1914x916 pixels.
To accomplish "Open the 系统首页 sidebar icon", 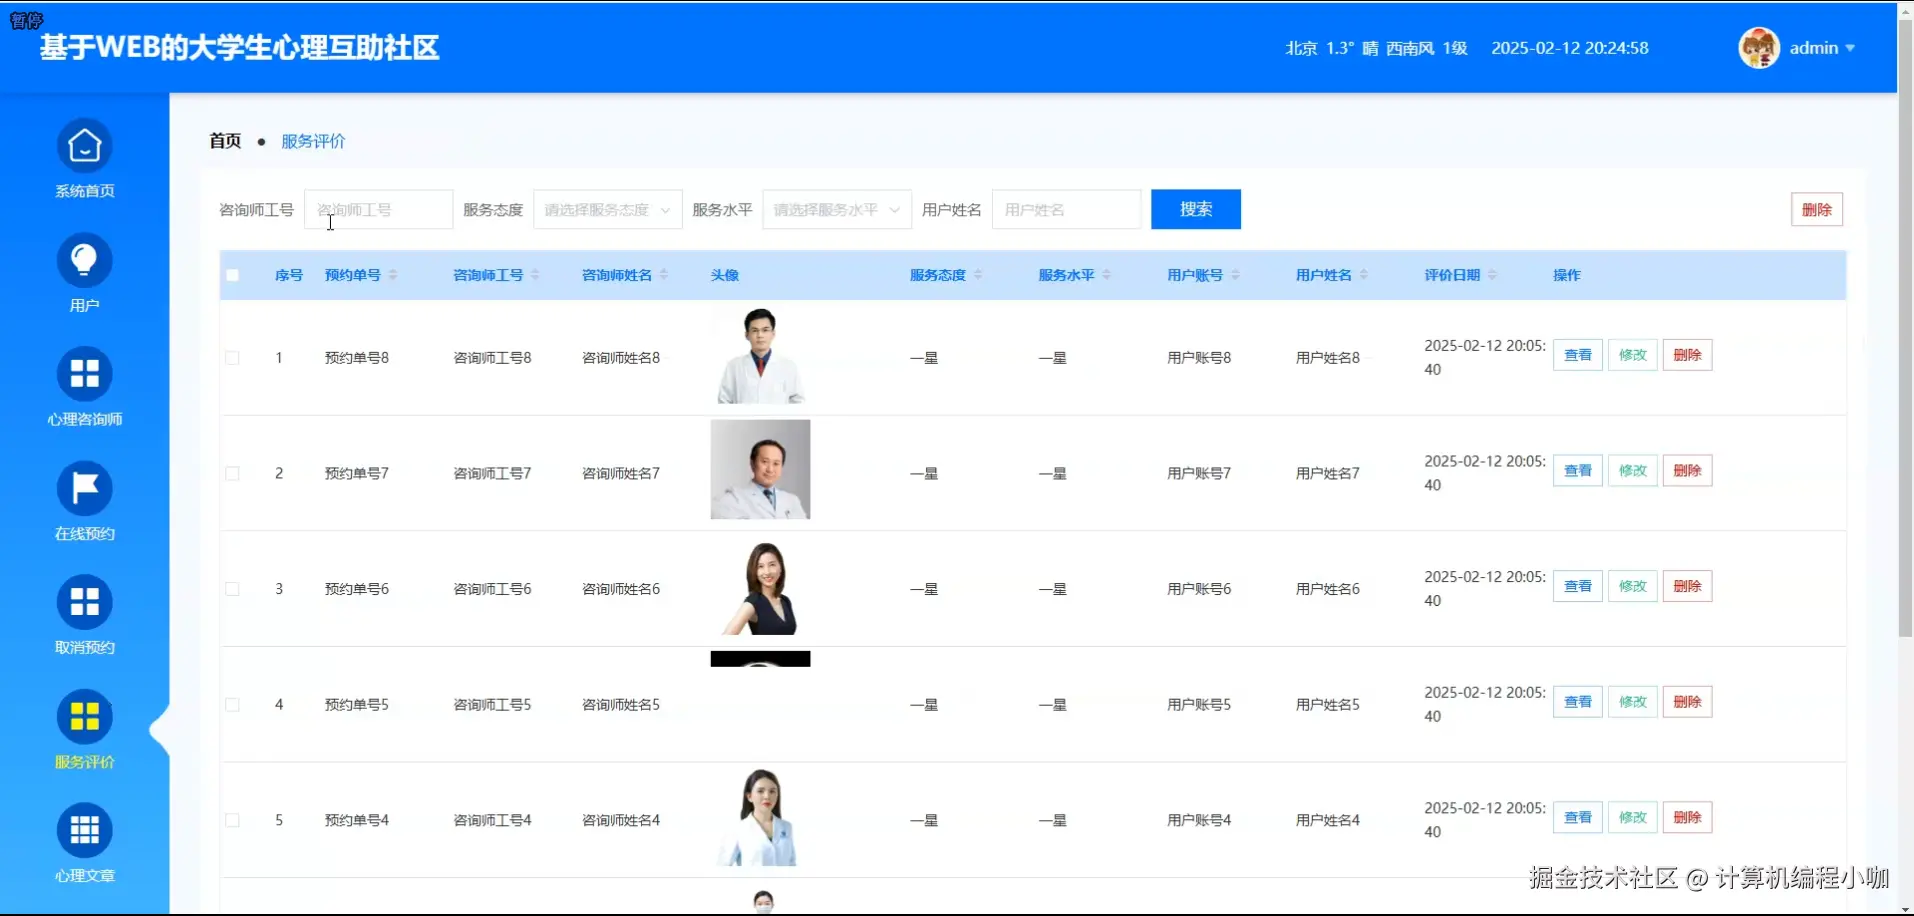I will click(x=84, y=145).
